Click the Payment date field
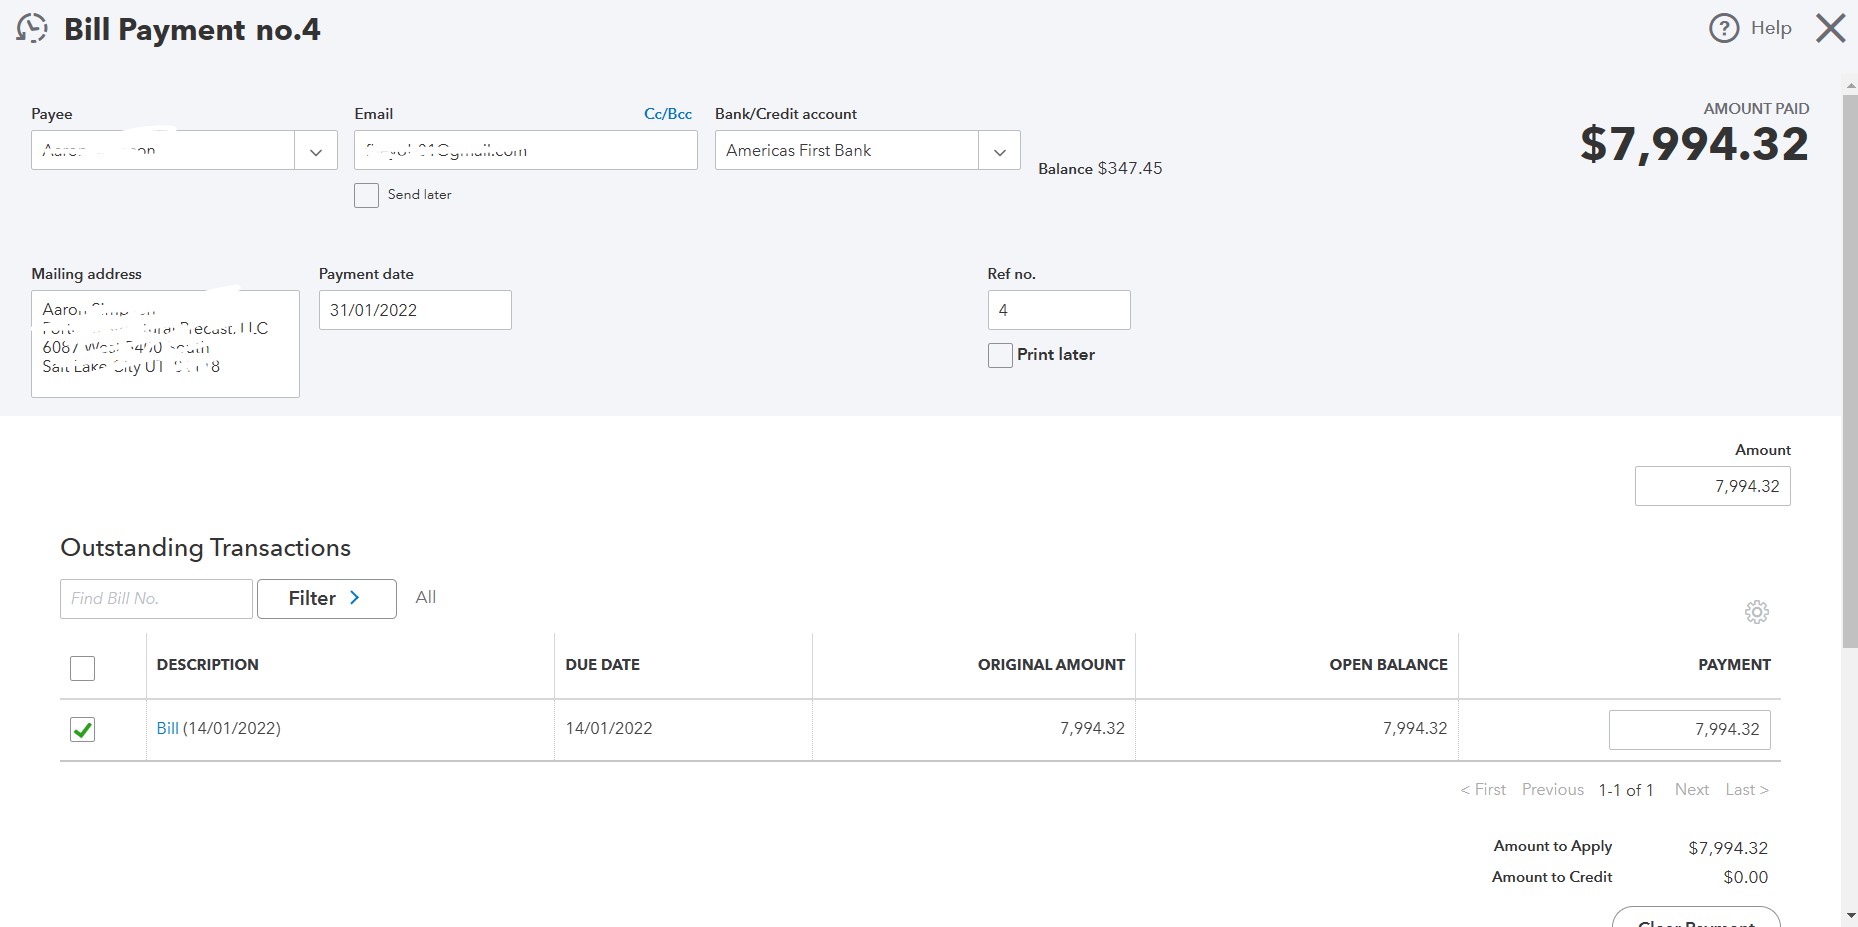This screenshot has width=1858, height=927. tap(414, 310)
